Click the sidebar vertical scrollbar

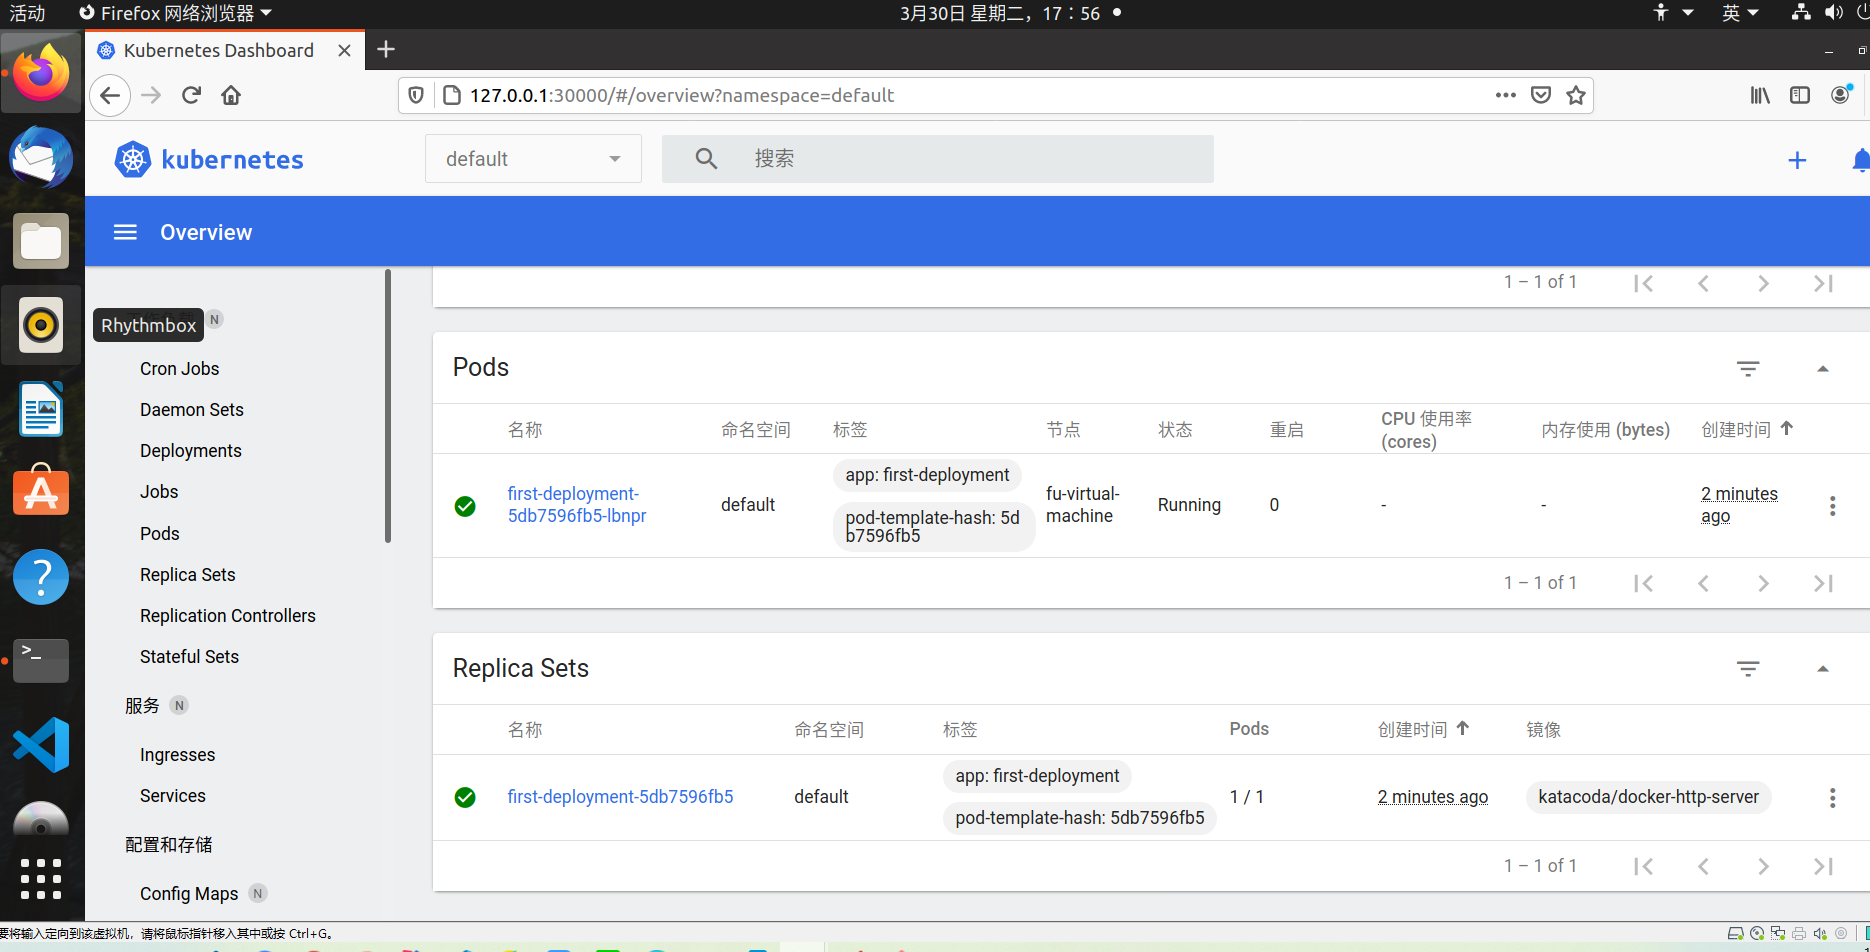(x=388, y=406)
